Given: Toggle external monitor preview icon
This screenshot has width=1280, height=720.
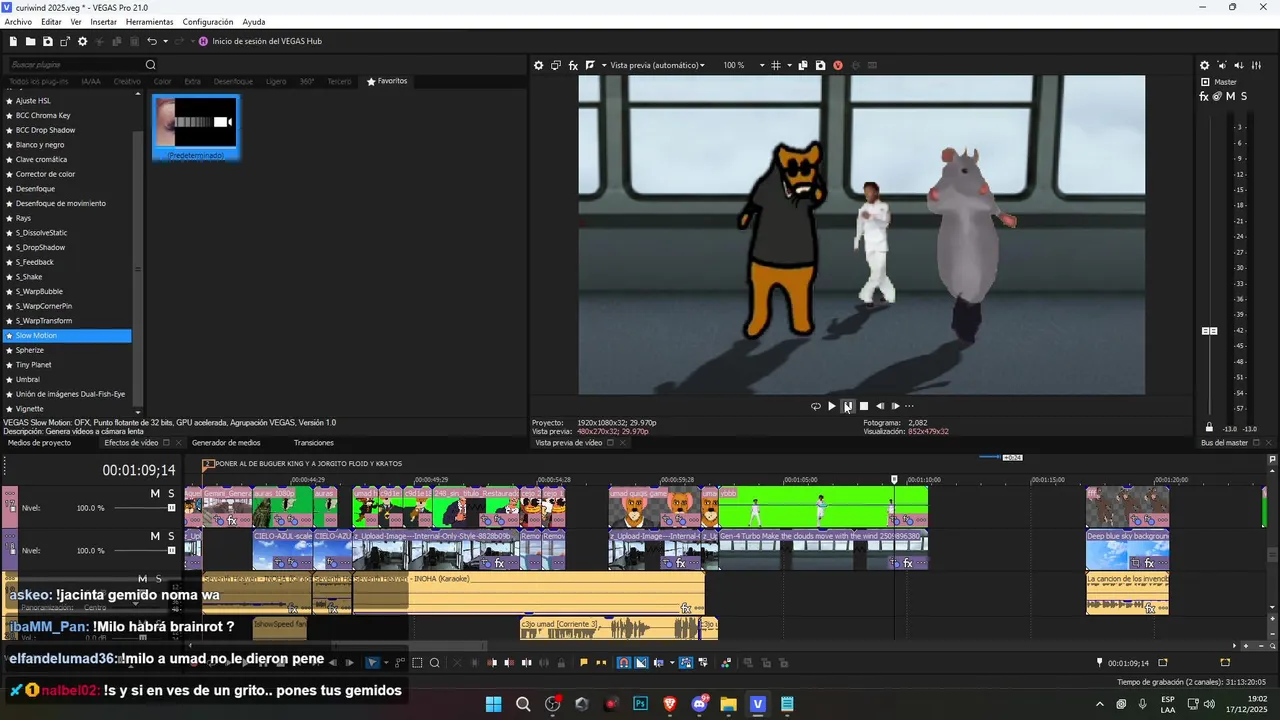Looking at the screenshot, I should pos(556,65).
